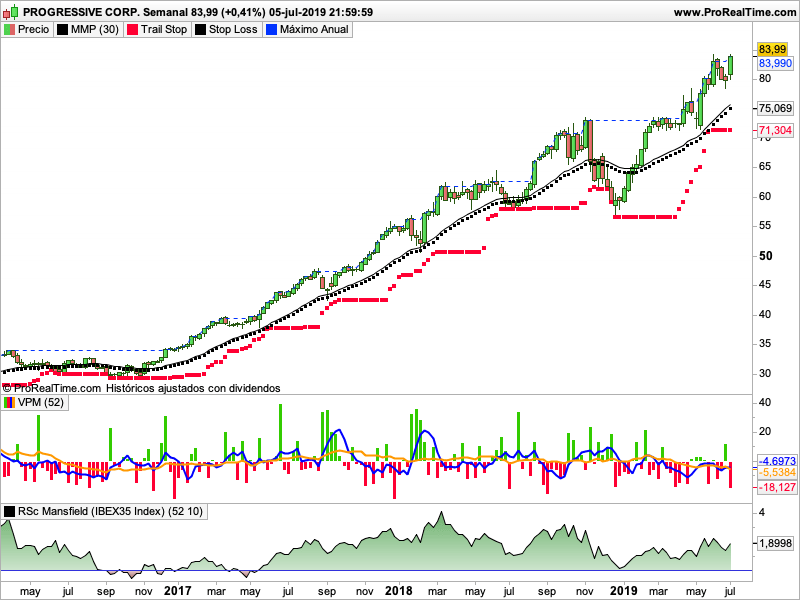Viewport: 800px width, 600px height.
Task: Click the green Precio legend icon
Action: (10, 30)
